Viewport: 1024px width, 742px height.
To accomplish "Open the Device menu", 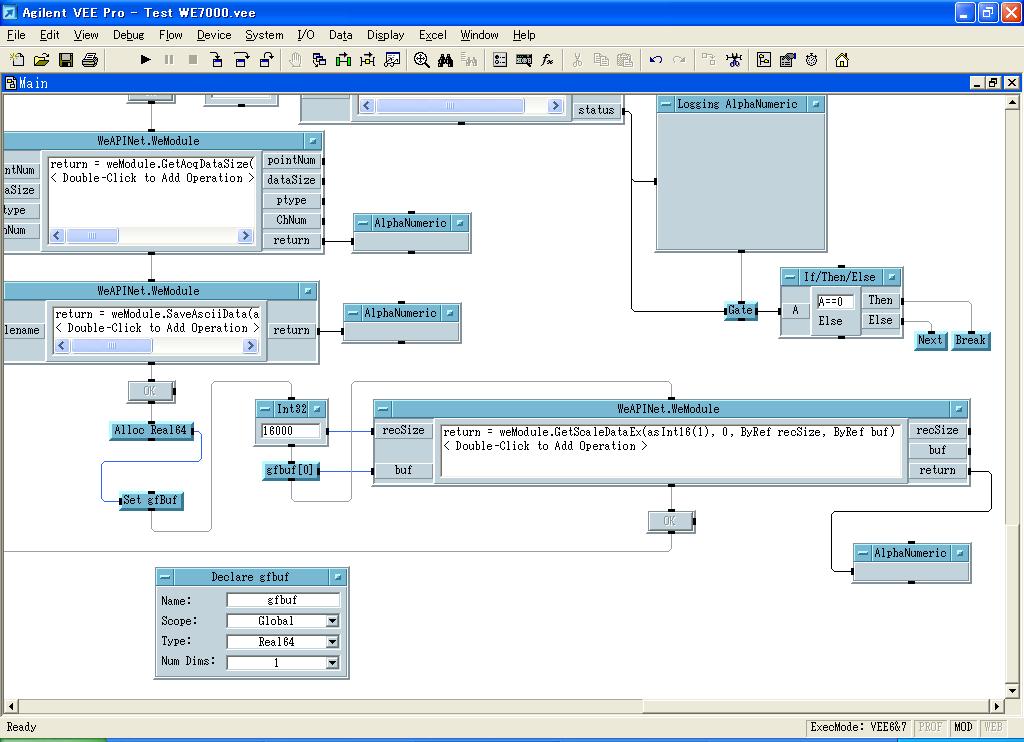I will click(x=213, y=35).
